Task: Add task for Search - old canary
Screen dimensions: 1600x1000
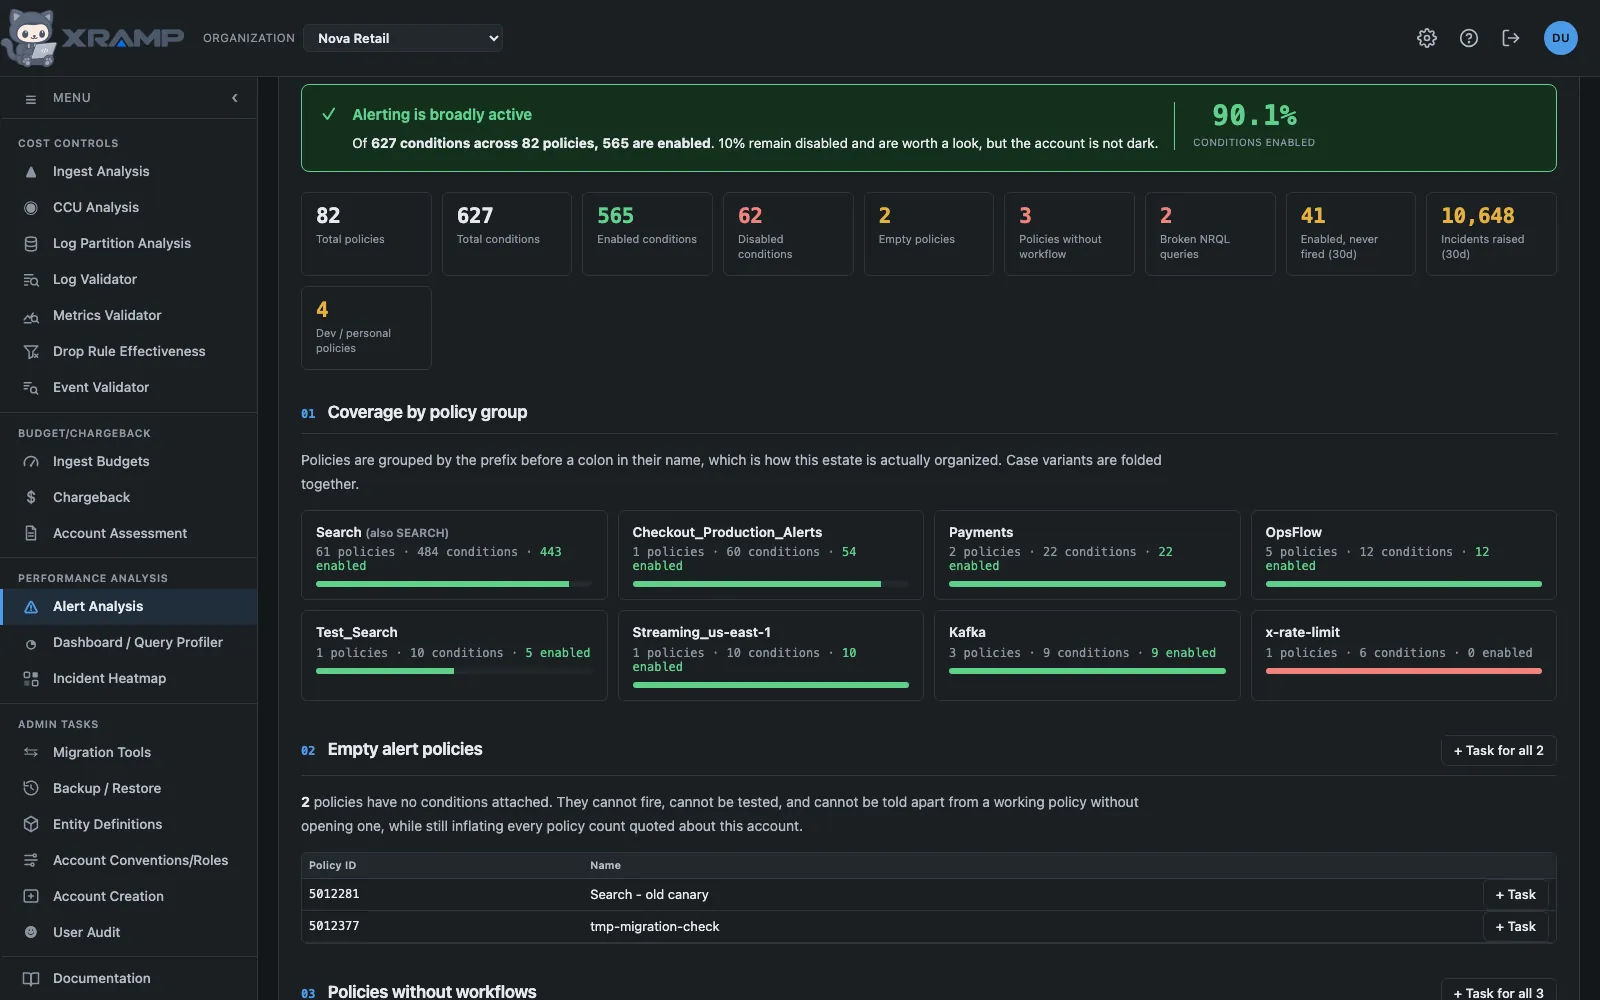Action: pos(1515,895)
